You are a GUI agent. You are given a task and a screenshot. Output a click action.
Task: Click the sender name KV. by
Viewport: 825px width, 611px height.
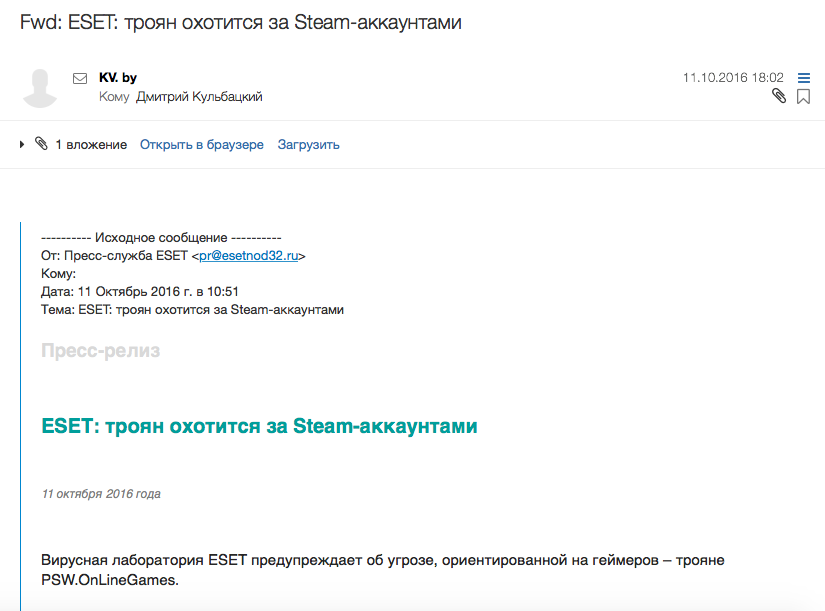[118, 78]
